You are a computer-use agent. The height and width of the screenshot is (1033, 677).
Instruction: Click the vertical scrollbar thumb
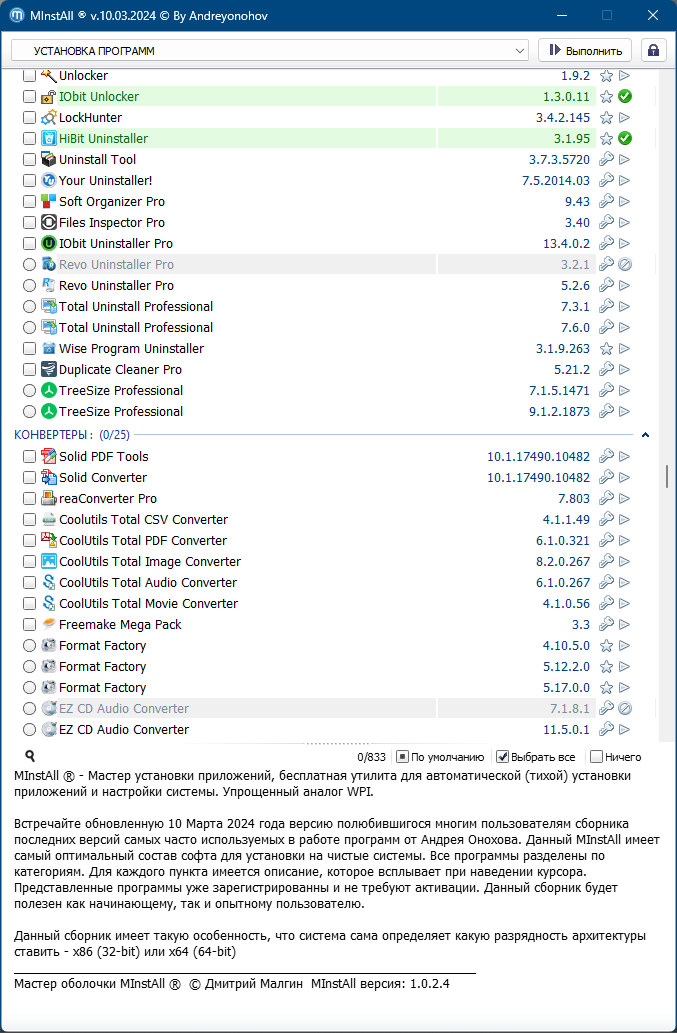click(x=667, y=477)
